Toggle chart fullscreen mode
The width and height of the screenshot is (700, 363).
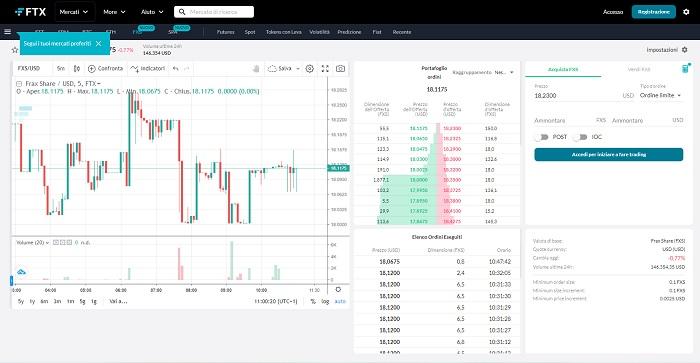[x=325, y=68]
